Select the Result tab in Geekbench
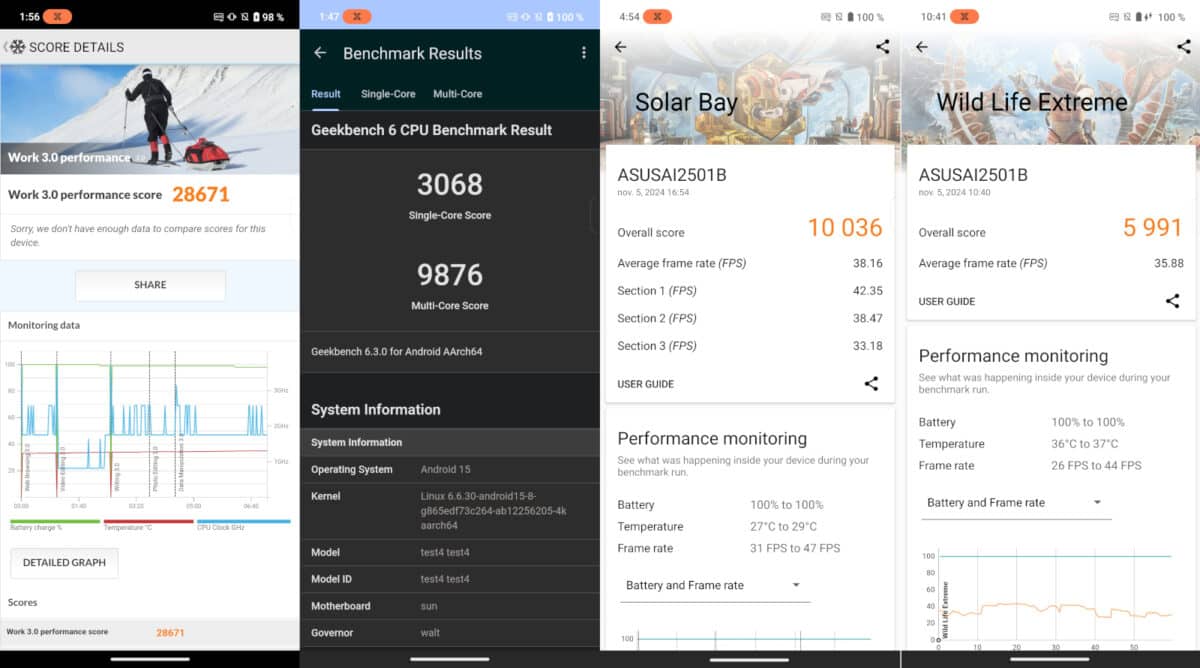The width and height of the screenshot is (1200, 668). tap(326, 94)
